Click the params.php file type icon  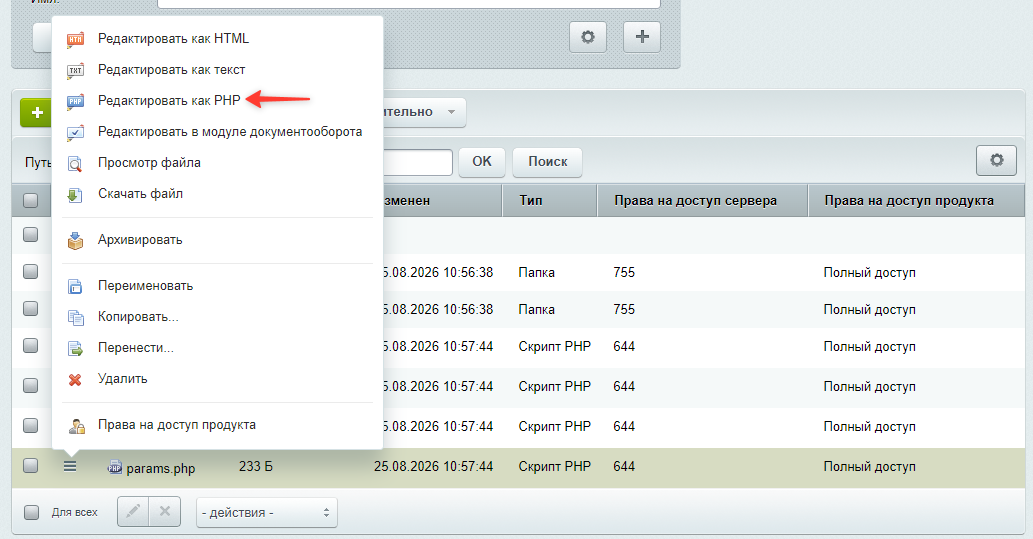(115, 467)
